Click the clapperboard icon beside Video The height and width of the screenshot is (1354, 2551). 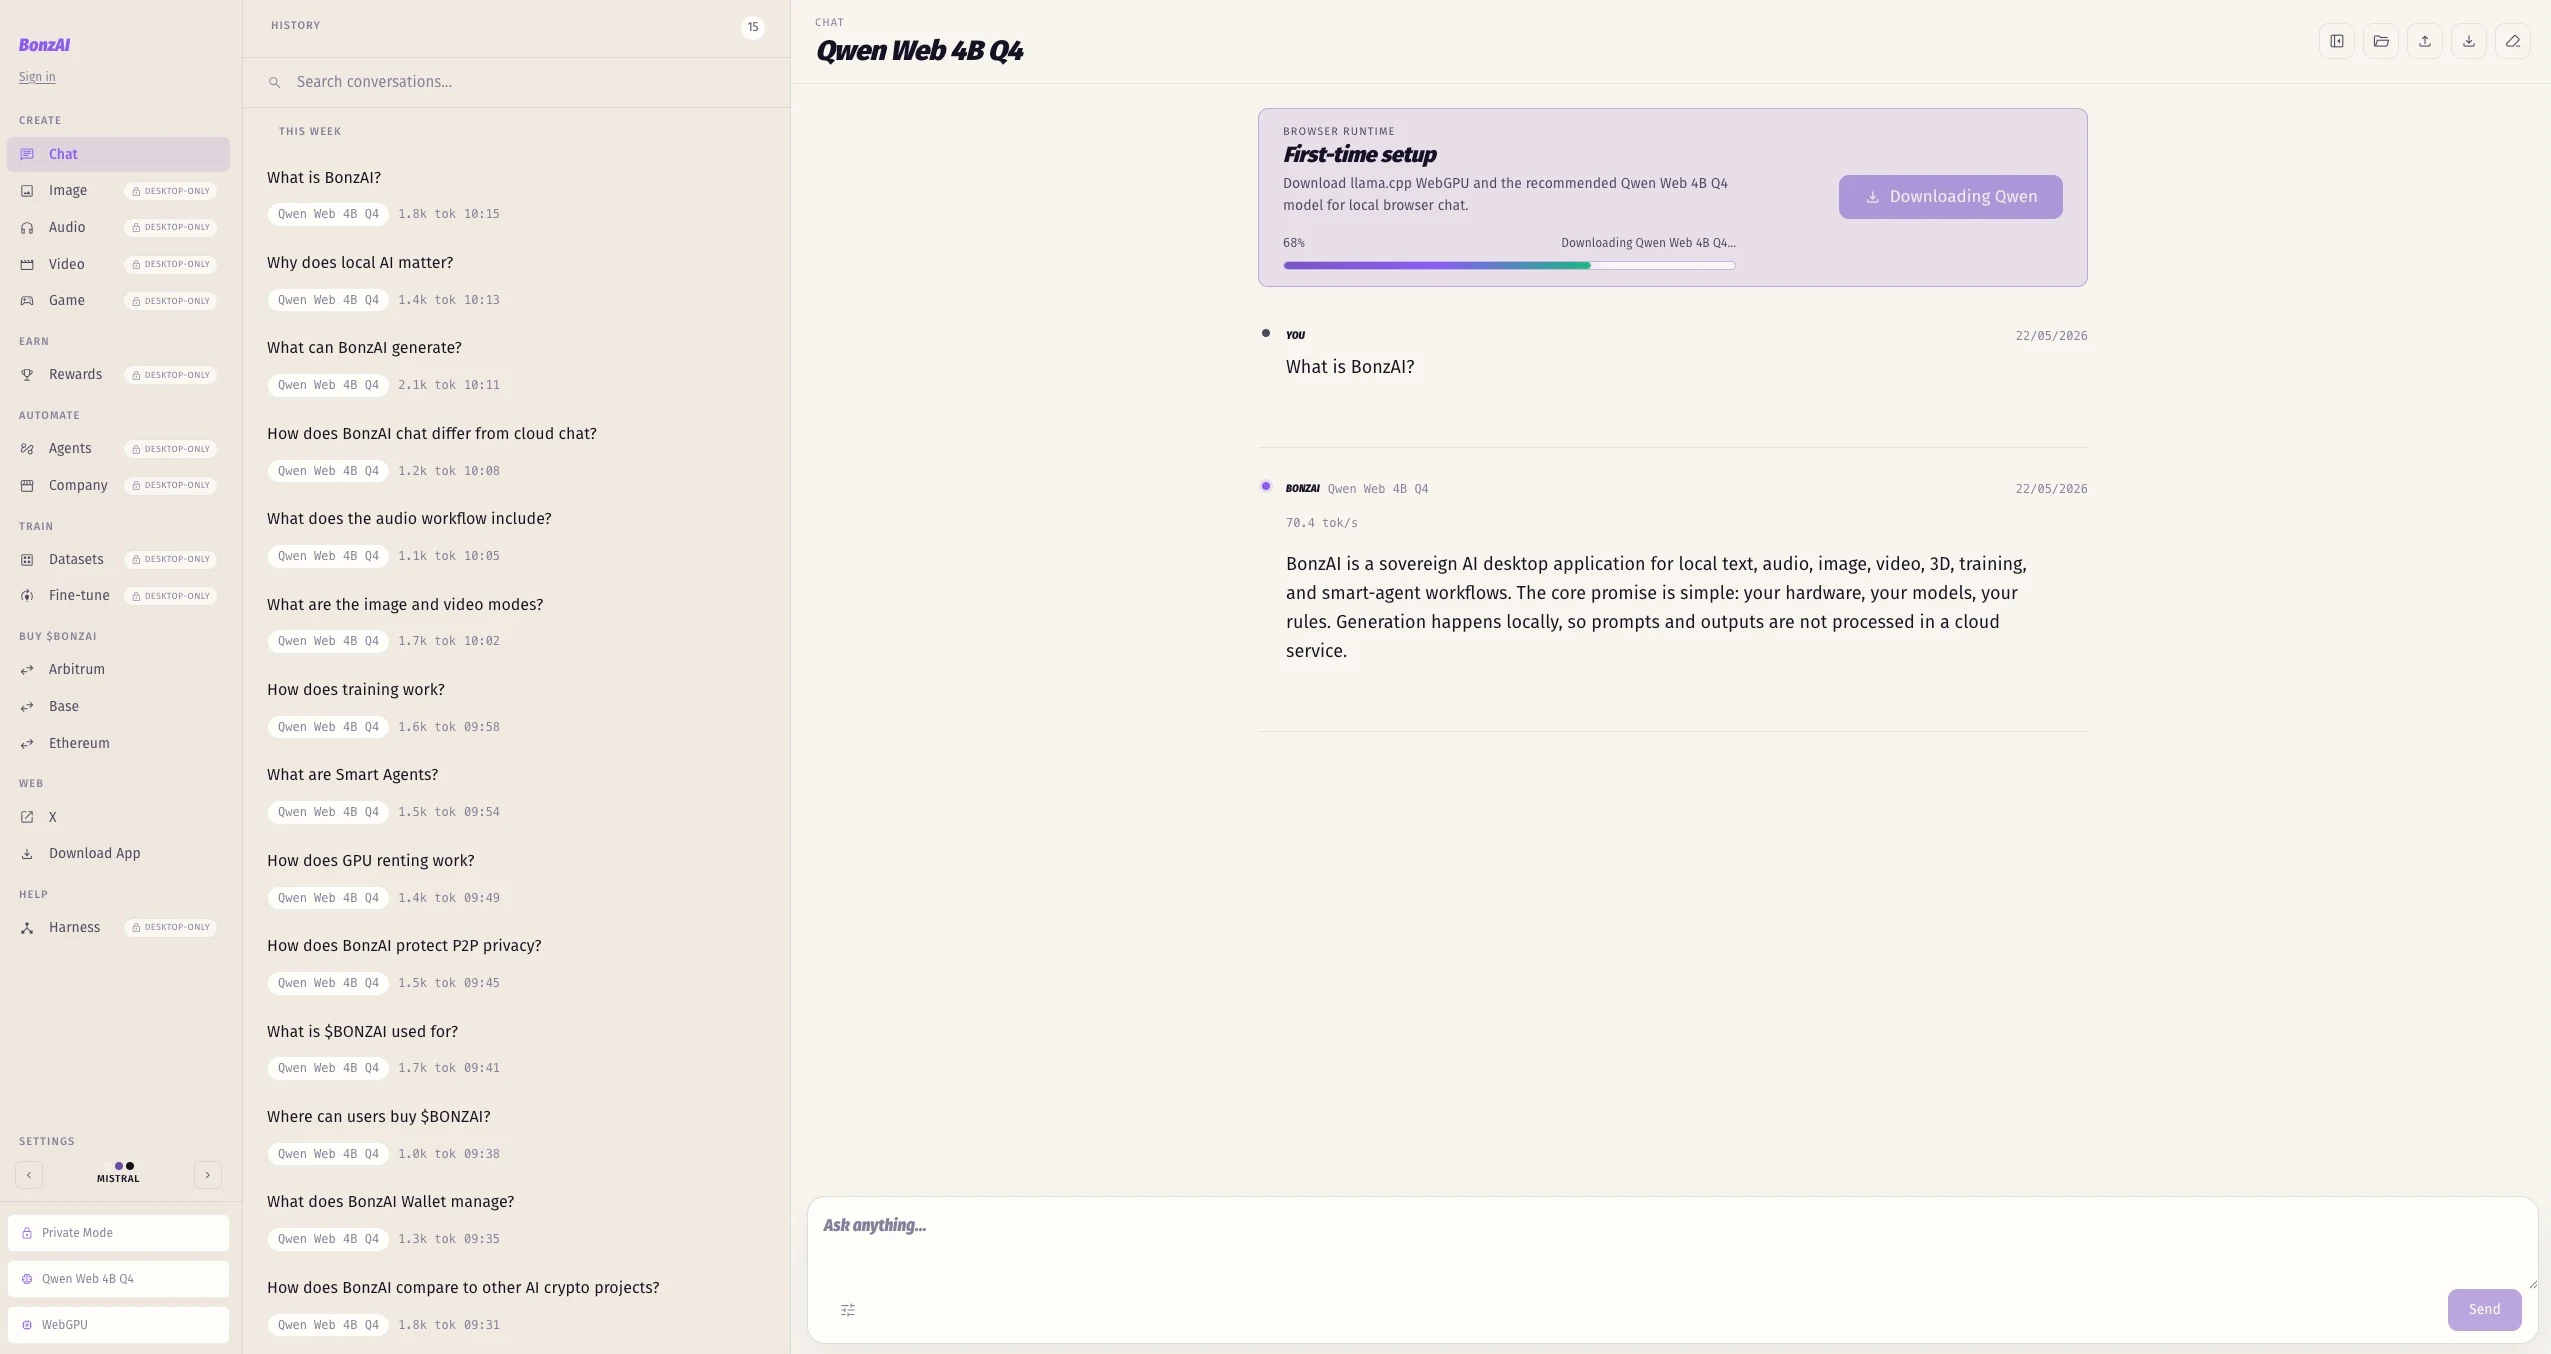tap(27, 265)
